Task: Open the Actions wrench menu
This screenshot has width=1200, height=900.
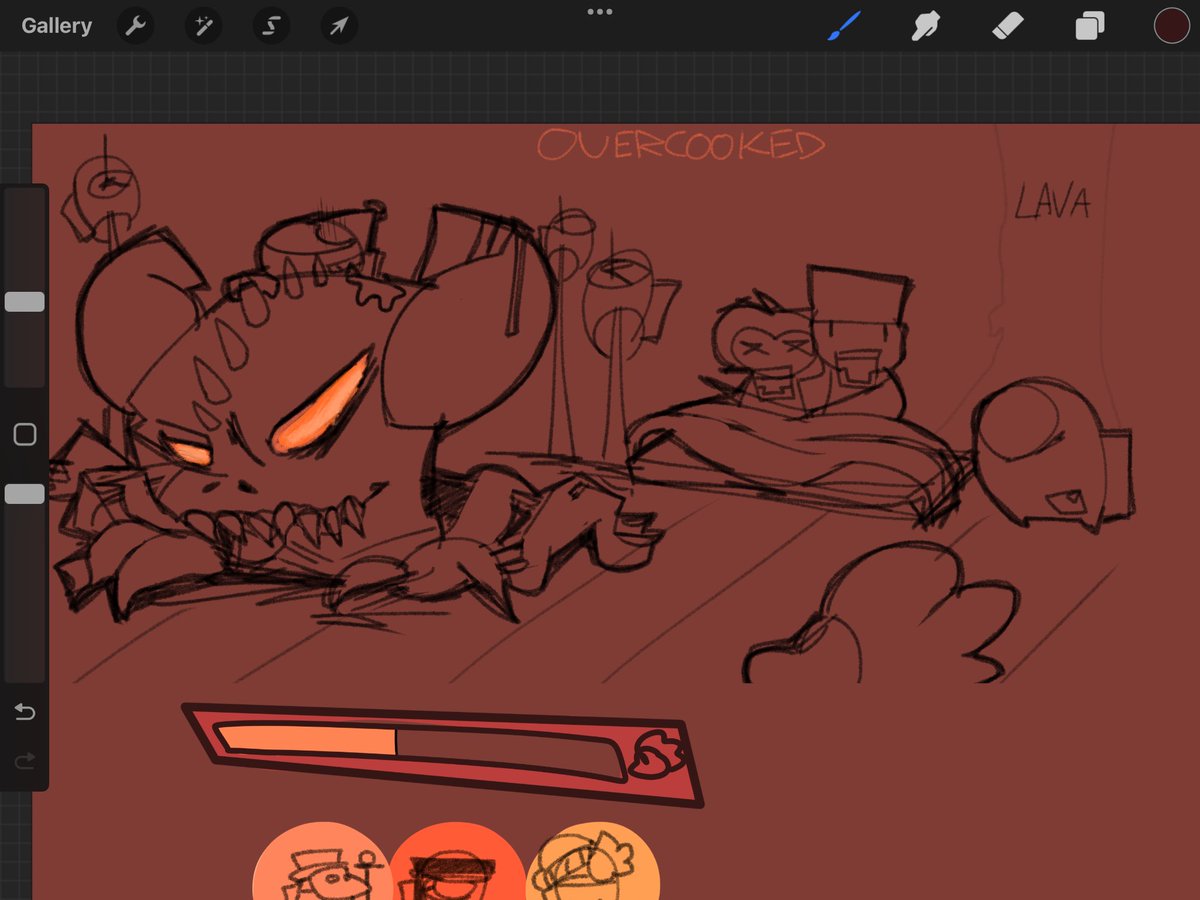Action: (x=135, y=26)
